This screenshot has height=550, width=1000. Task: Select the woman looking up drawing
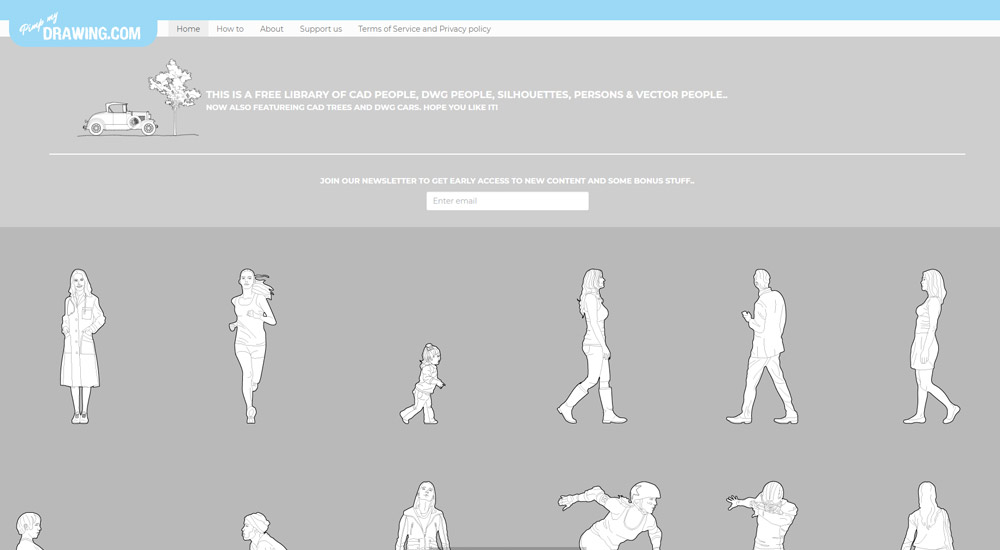coord(422,516)
